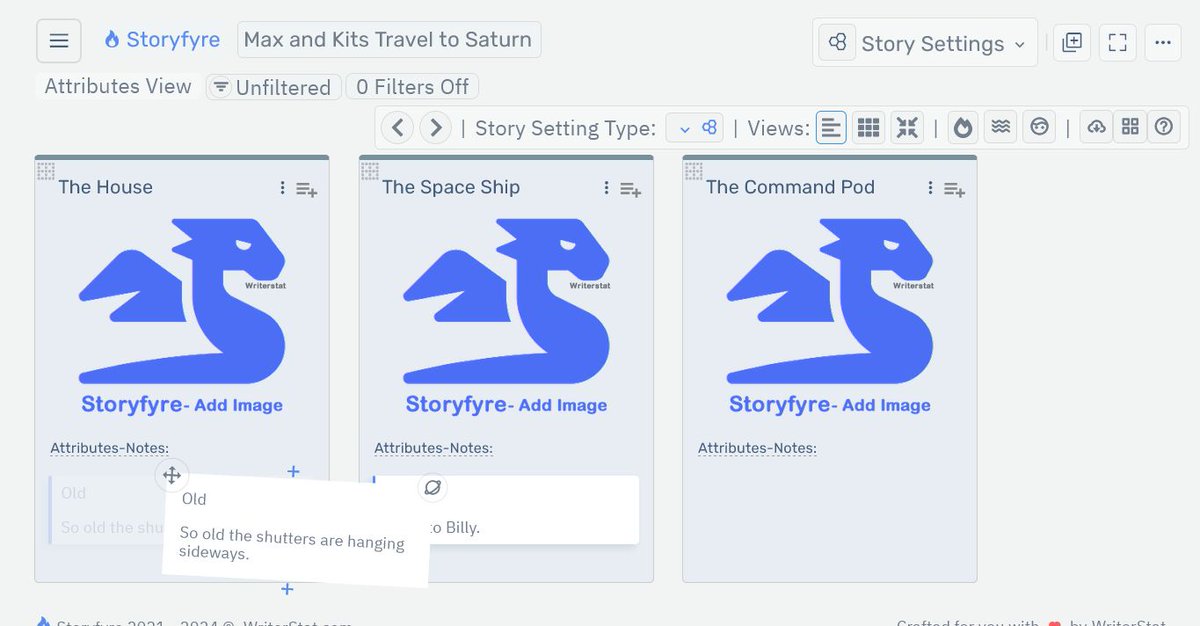Viewport: 1200px width, 626px height.
Task: Open The Command Pod card's three-dot menu
Action: click(x=931, y=188)
